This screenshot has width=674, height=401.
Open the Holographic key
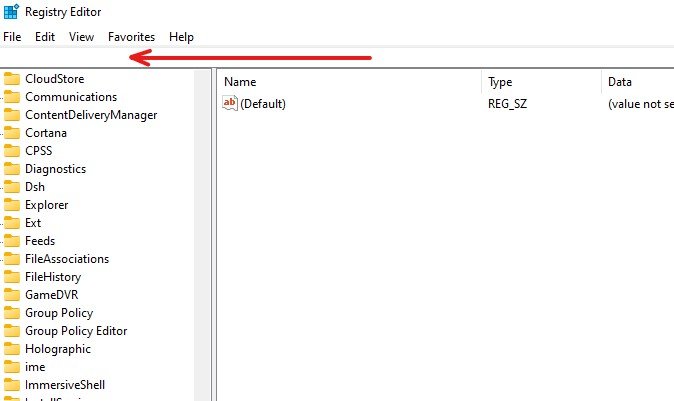(x=58, y=349)
